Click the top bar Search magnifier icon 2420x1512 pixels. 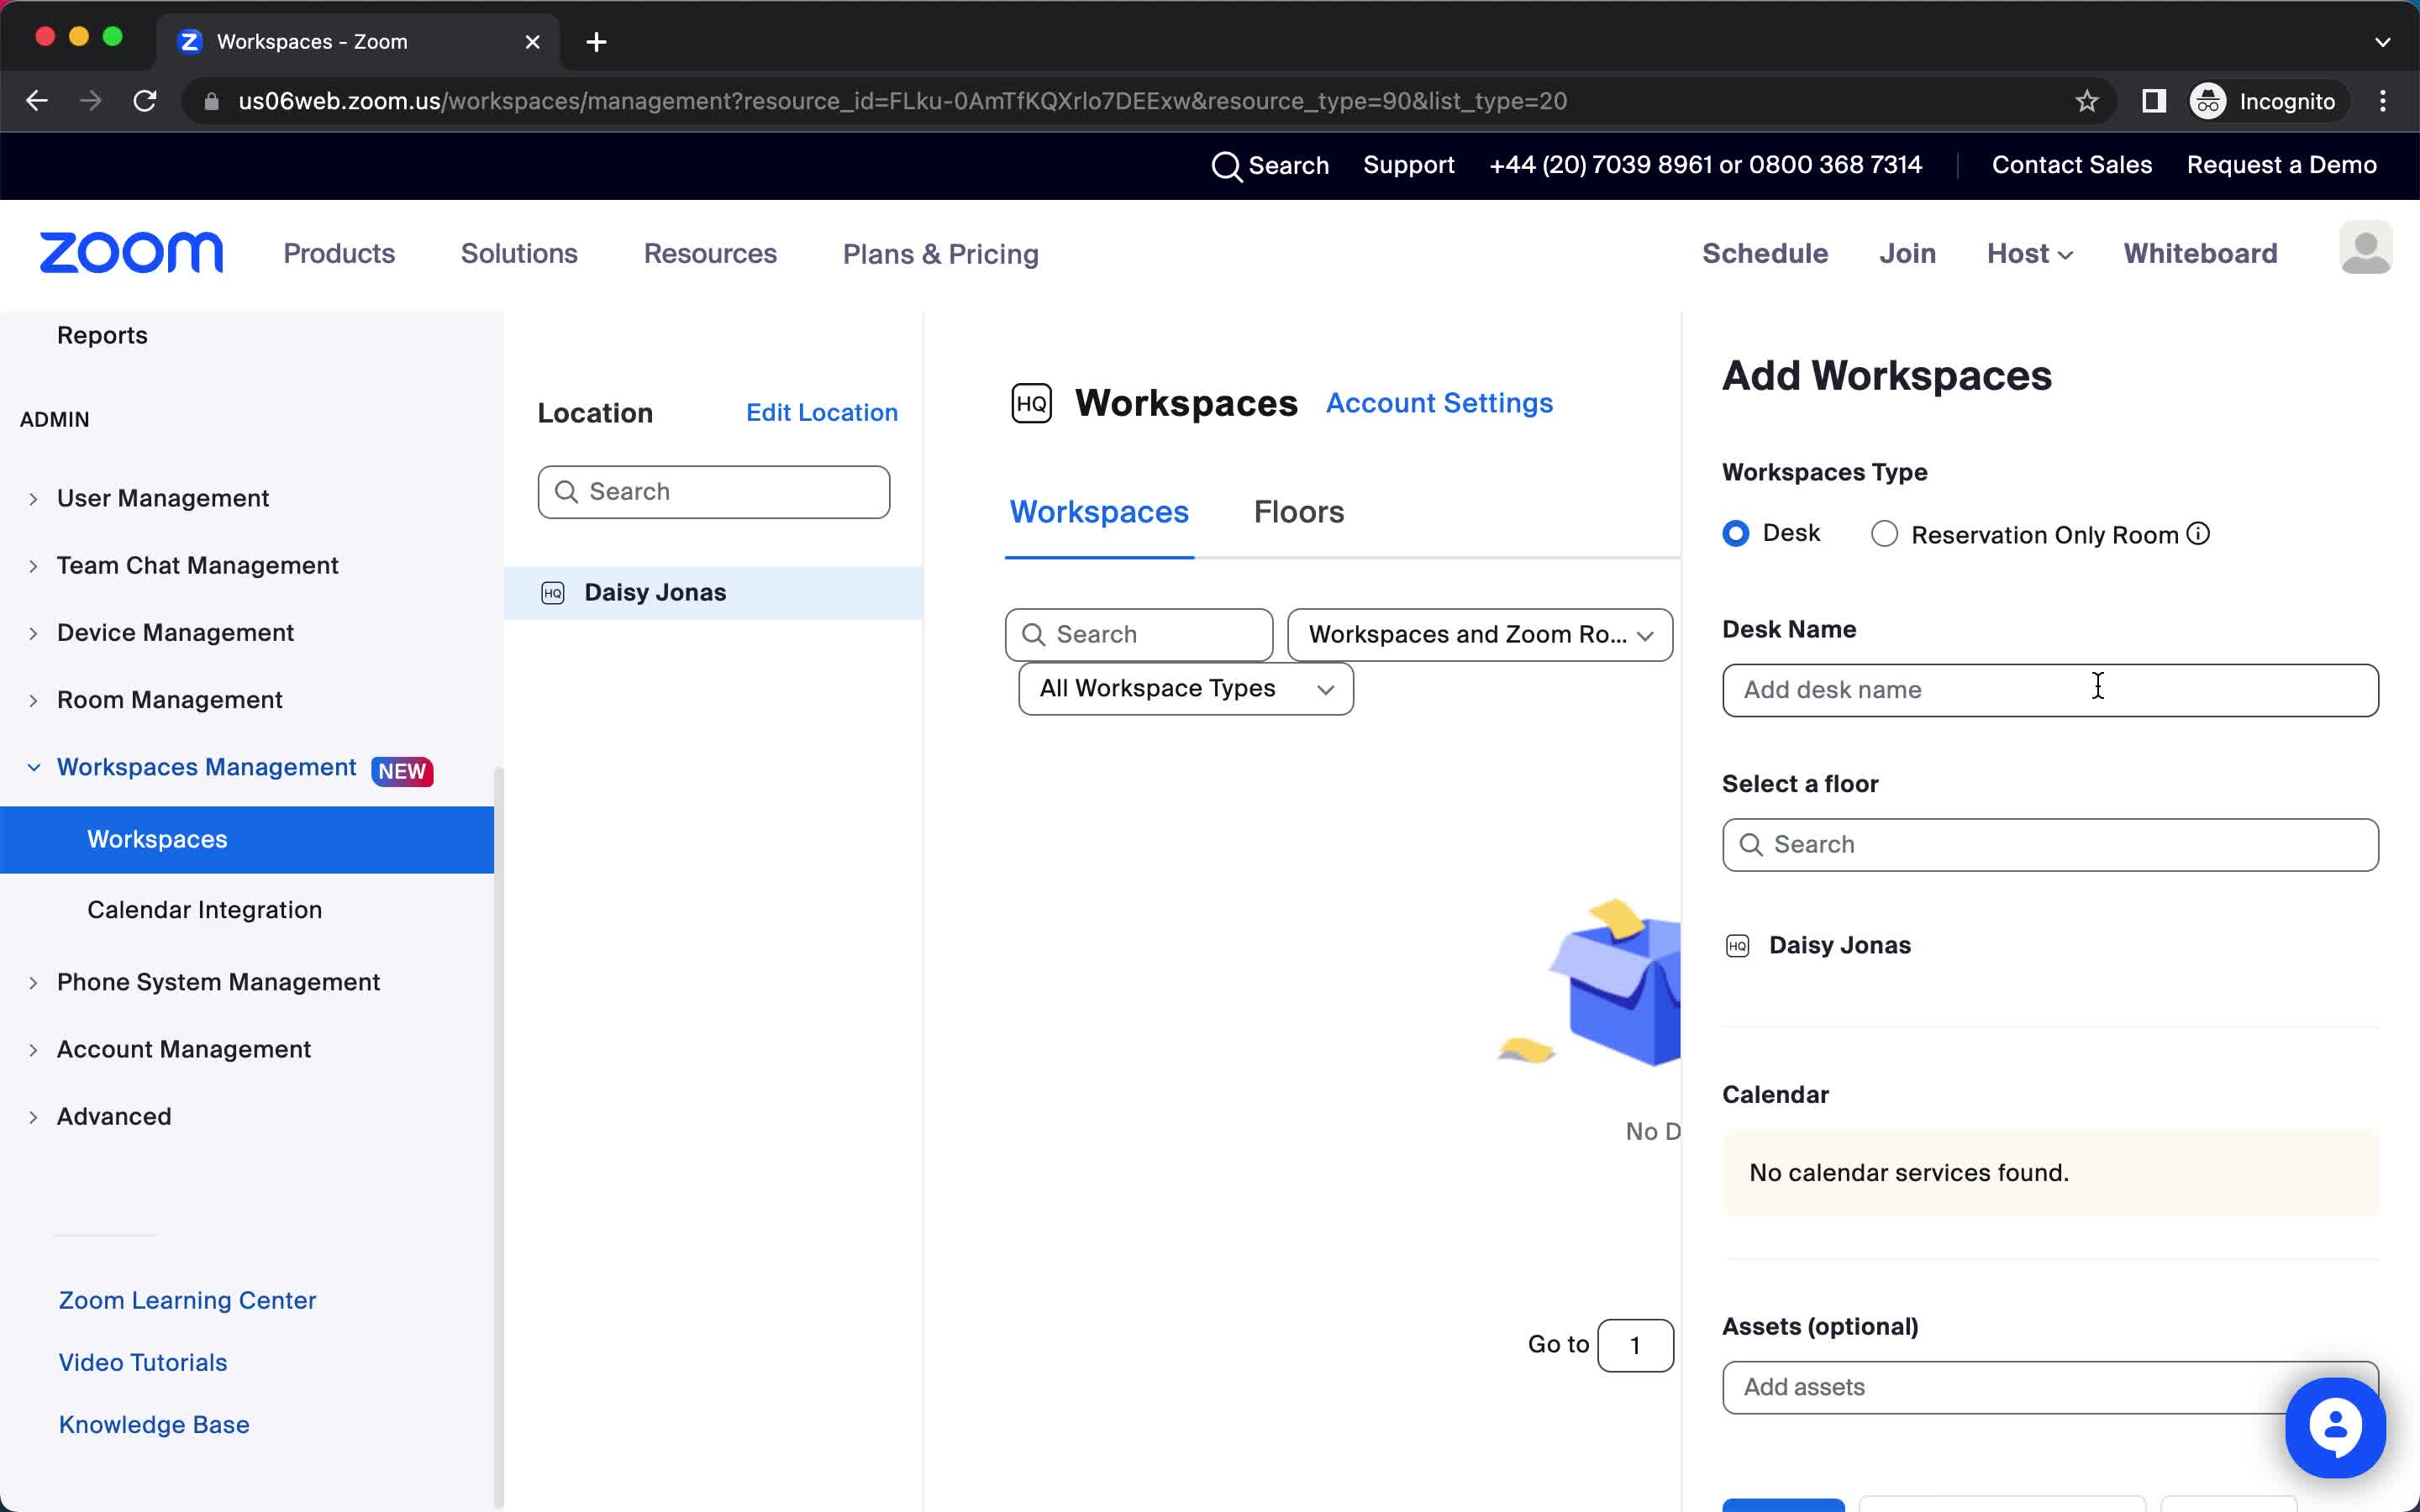pos(1226,166)
